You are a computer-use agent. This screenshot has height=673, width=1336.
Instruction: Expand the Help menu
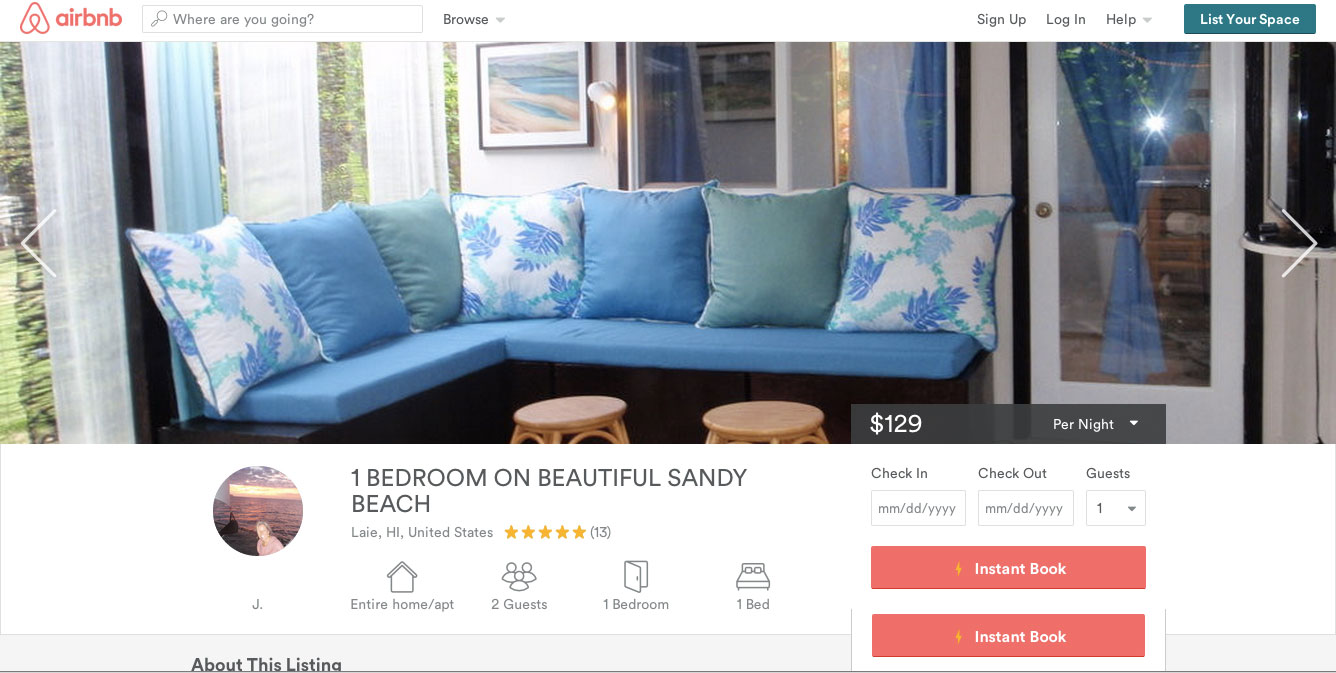[x=1129, y=19]
